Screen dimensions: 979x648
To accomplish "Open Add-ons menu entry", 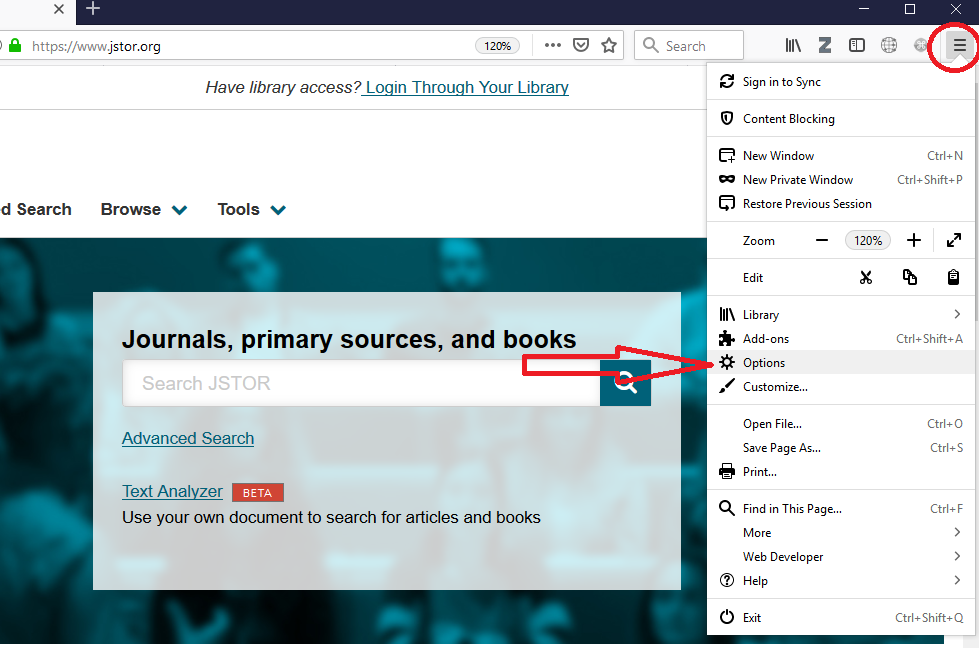I will coord(840,338).
